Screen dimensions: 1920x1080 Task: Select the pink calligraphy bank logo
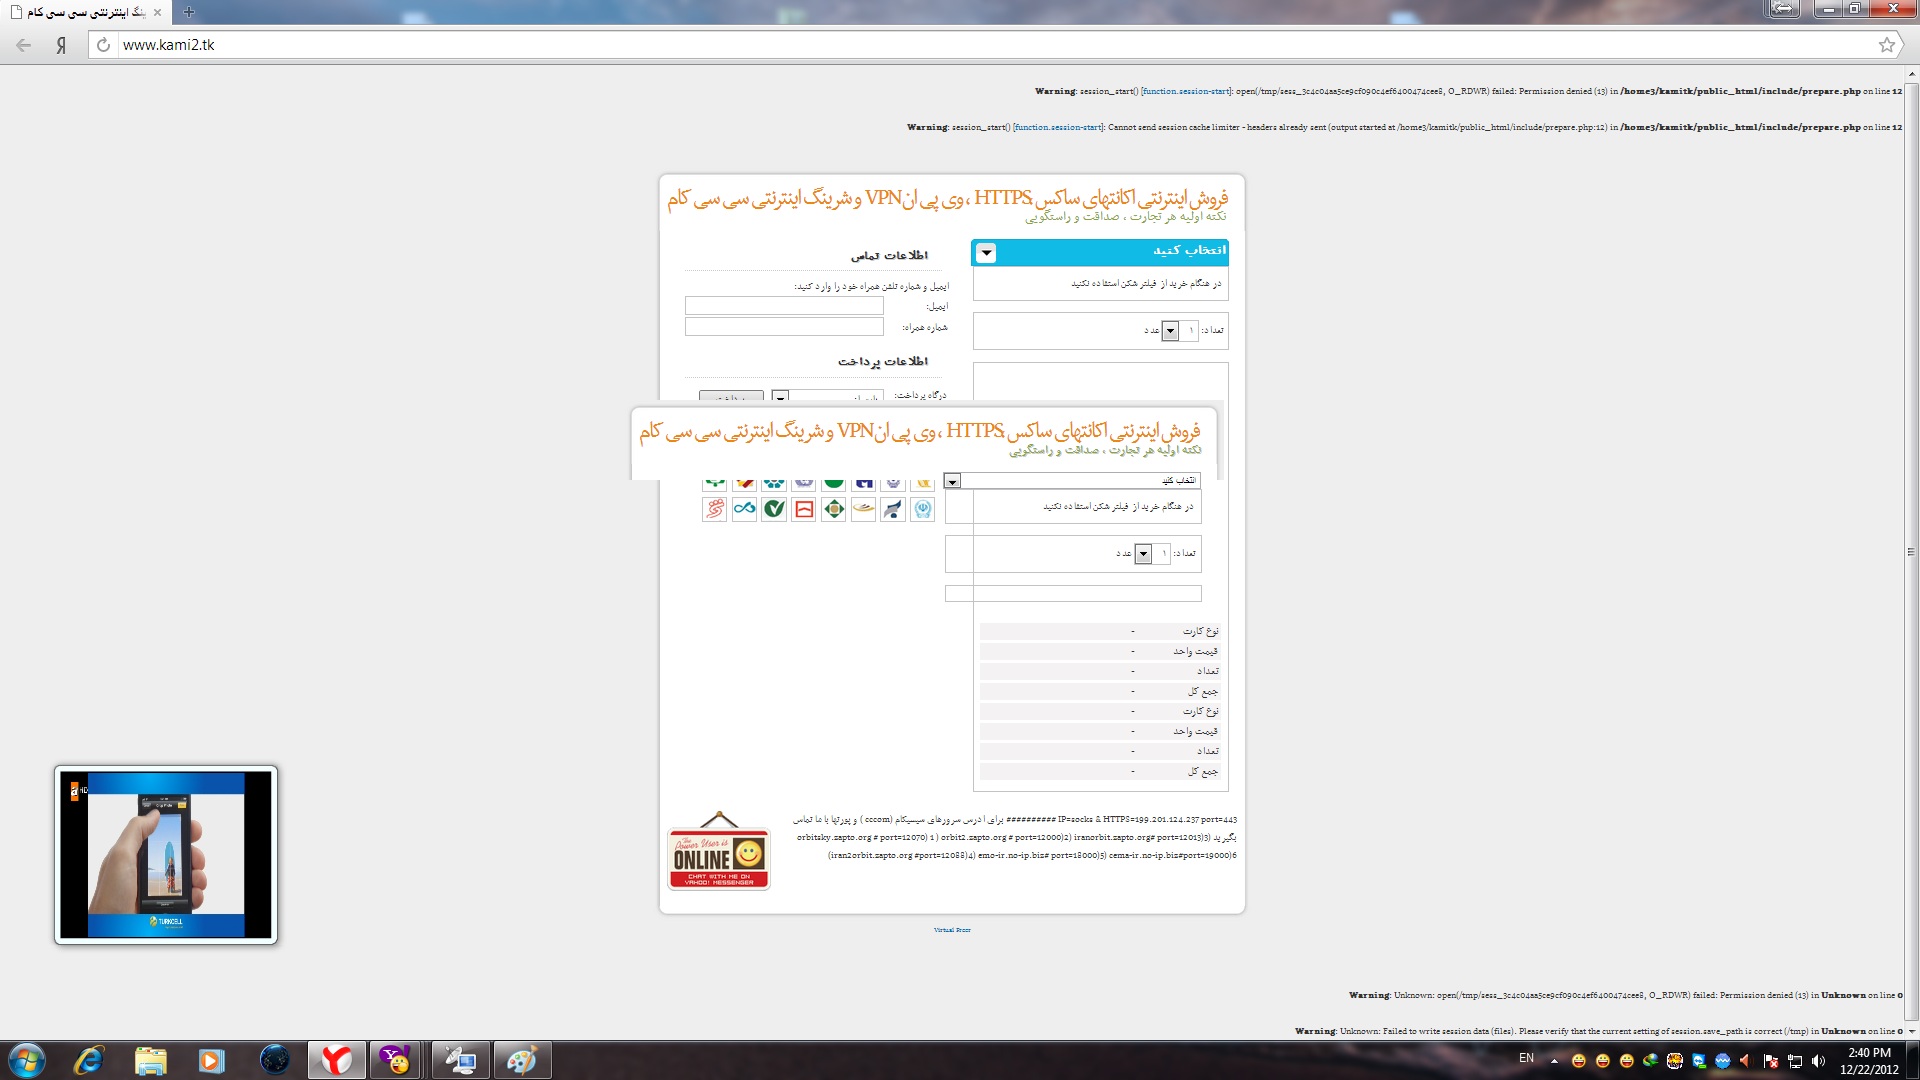click(x=714, y=509)
